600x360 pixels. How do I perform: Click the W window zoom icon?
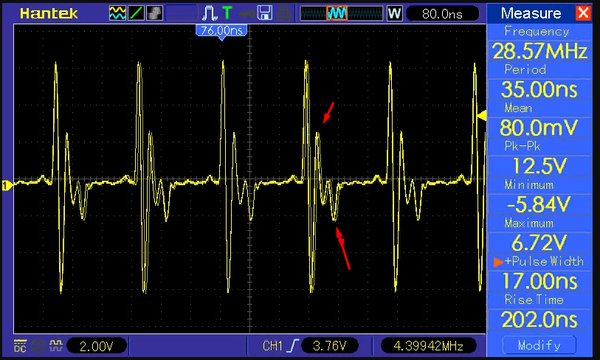click(395, 14)
